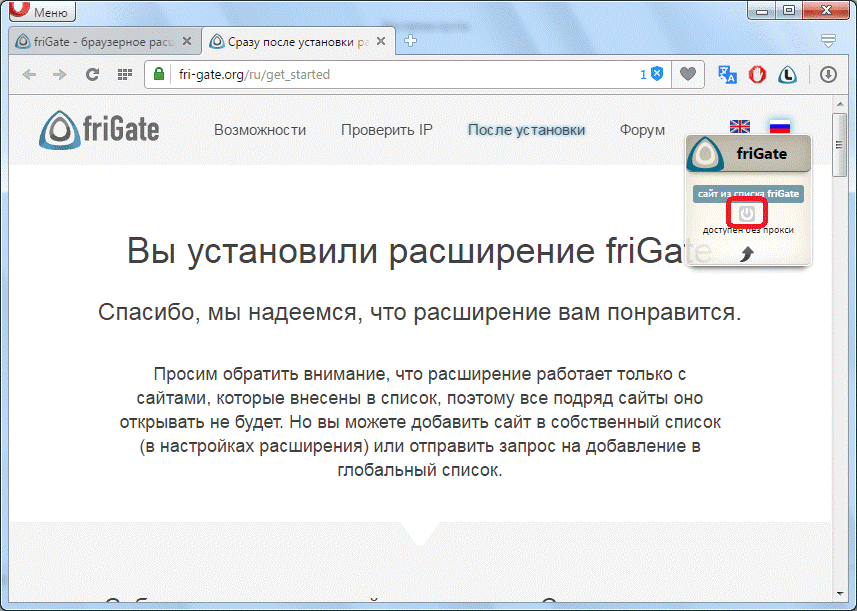This screenshot has height=611, width=857.
Task: Click the доступен без прокси status text
Action: coord(748,230)
